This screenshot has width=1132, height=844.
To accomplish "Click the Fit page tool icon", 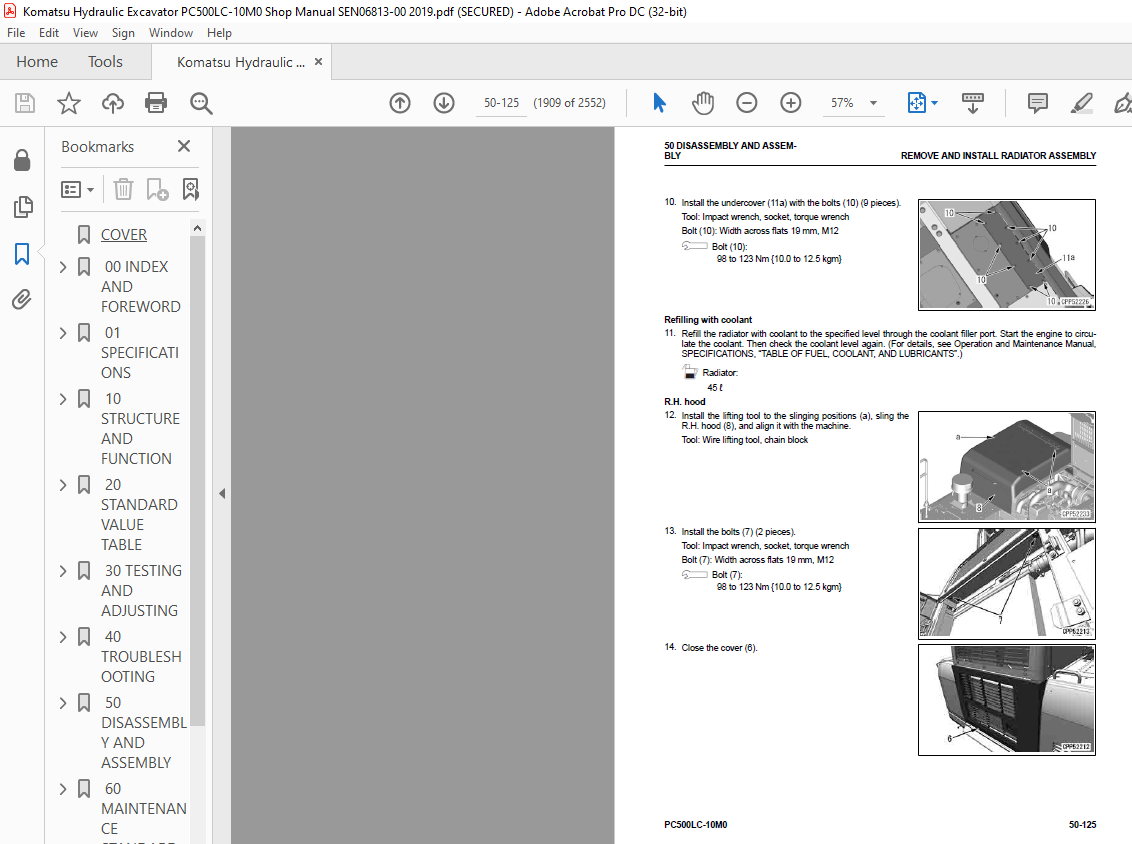I will 916,103.
